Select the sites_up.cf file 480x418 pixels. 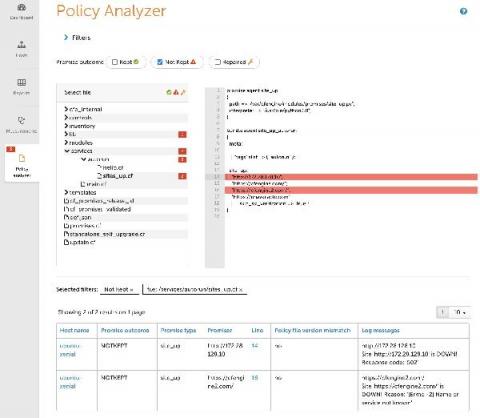[118, 176]
